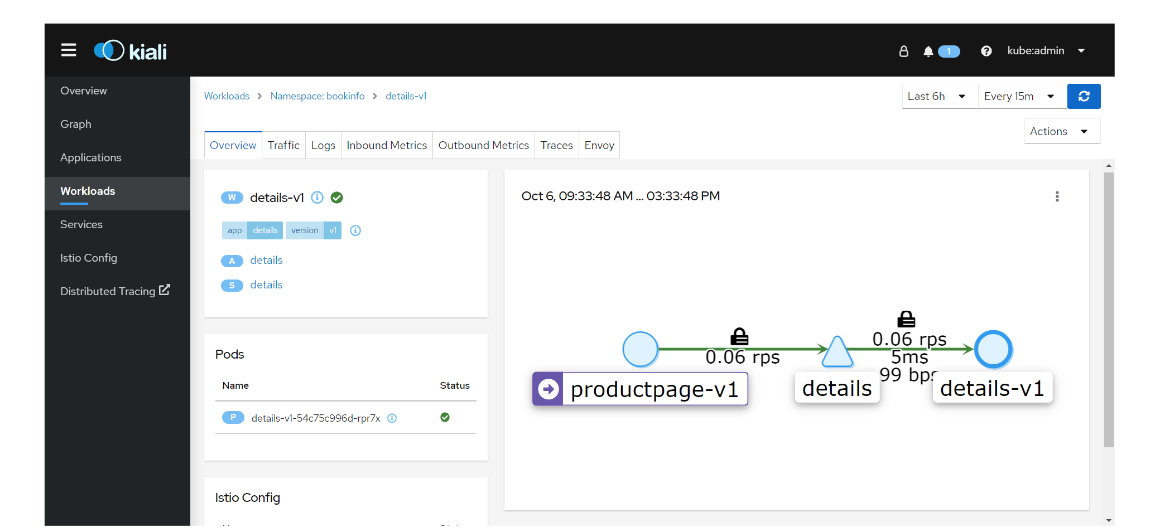Open the details service link
The image size is (1164, 529).
(x=267, y=285)
